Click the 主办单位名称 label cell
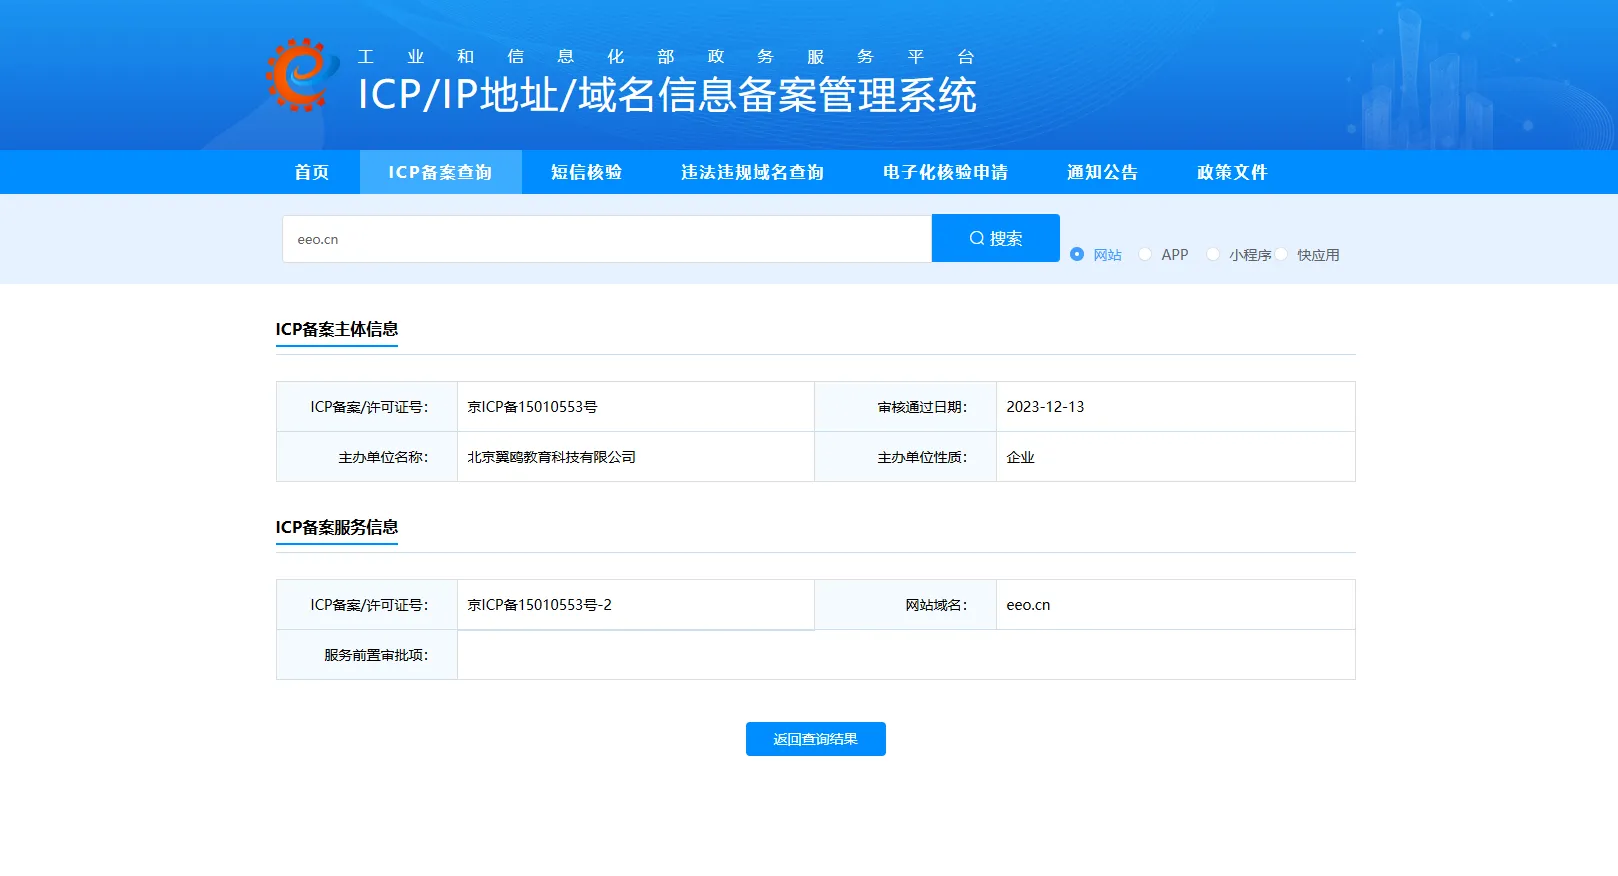The width and height of the screenshot is (1618, 876). [x=367, y=457]
